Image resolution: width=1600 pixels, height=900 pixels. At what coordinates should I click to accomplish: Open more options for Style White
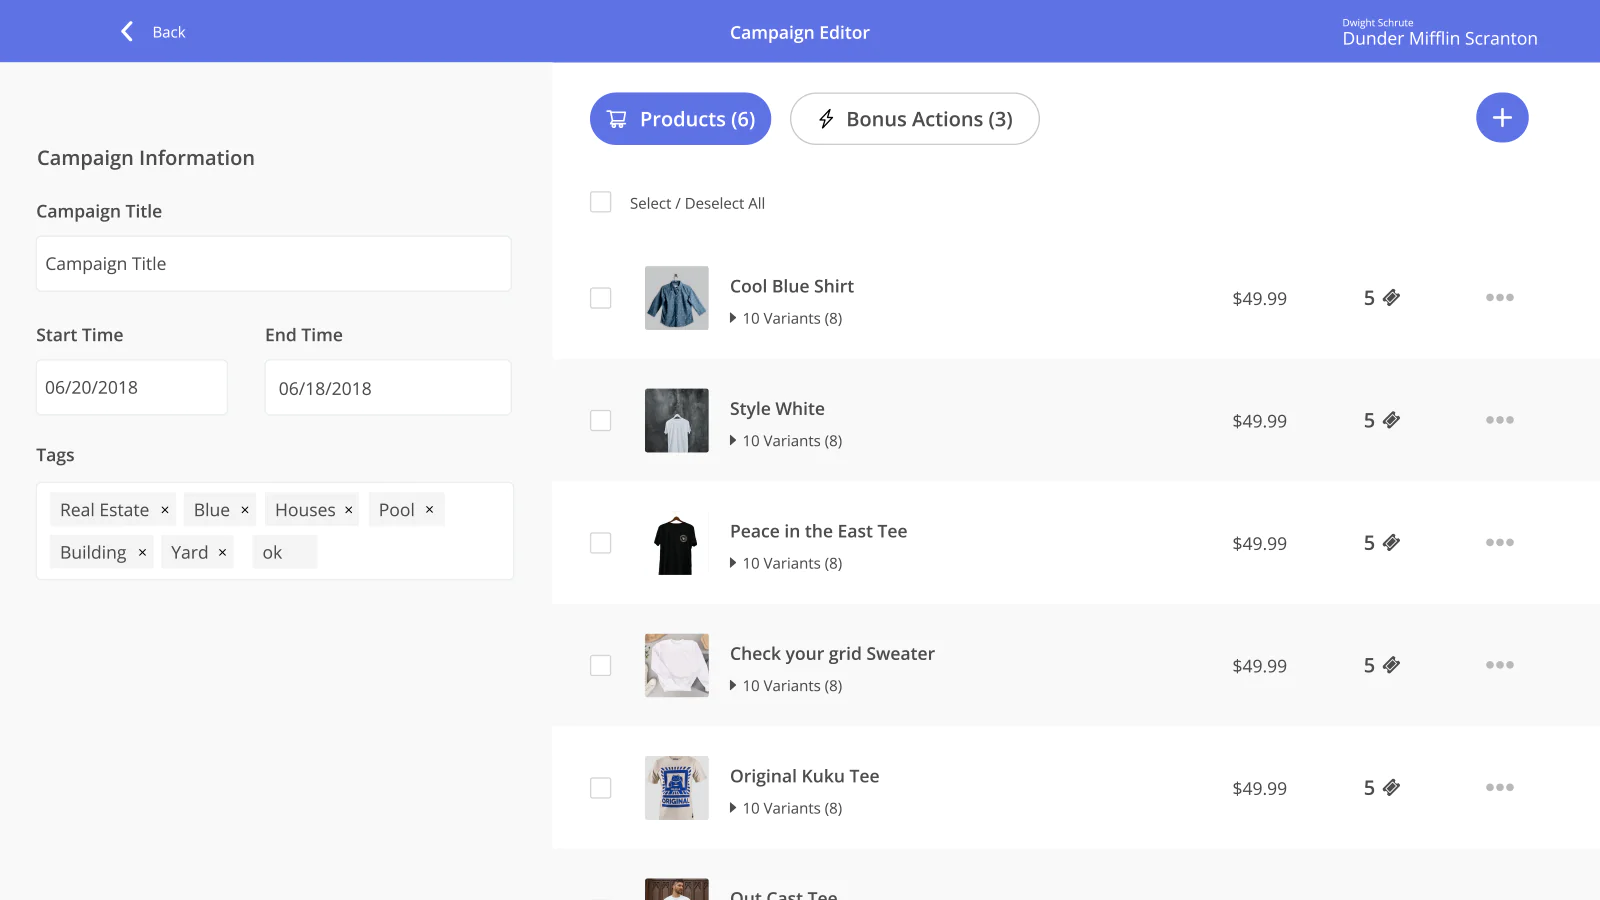pos(1499,420)
